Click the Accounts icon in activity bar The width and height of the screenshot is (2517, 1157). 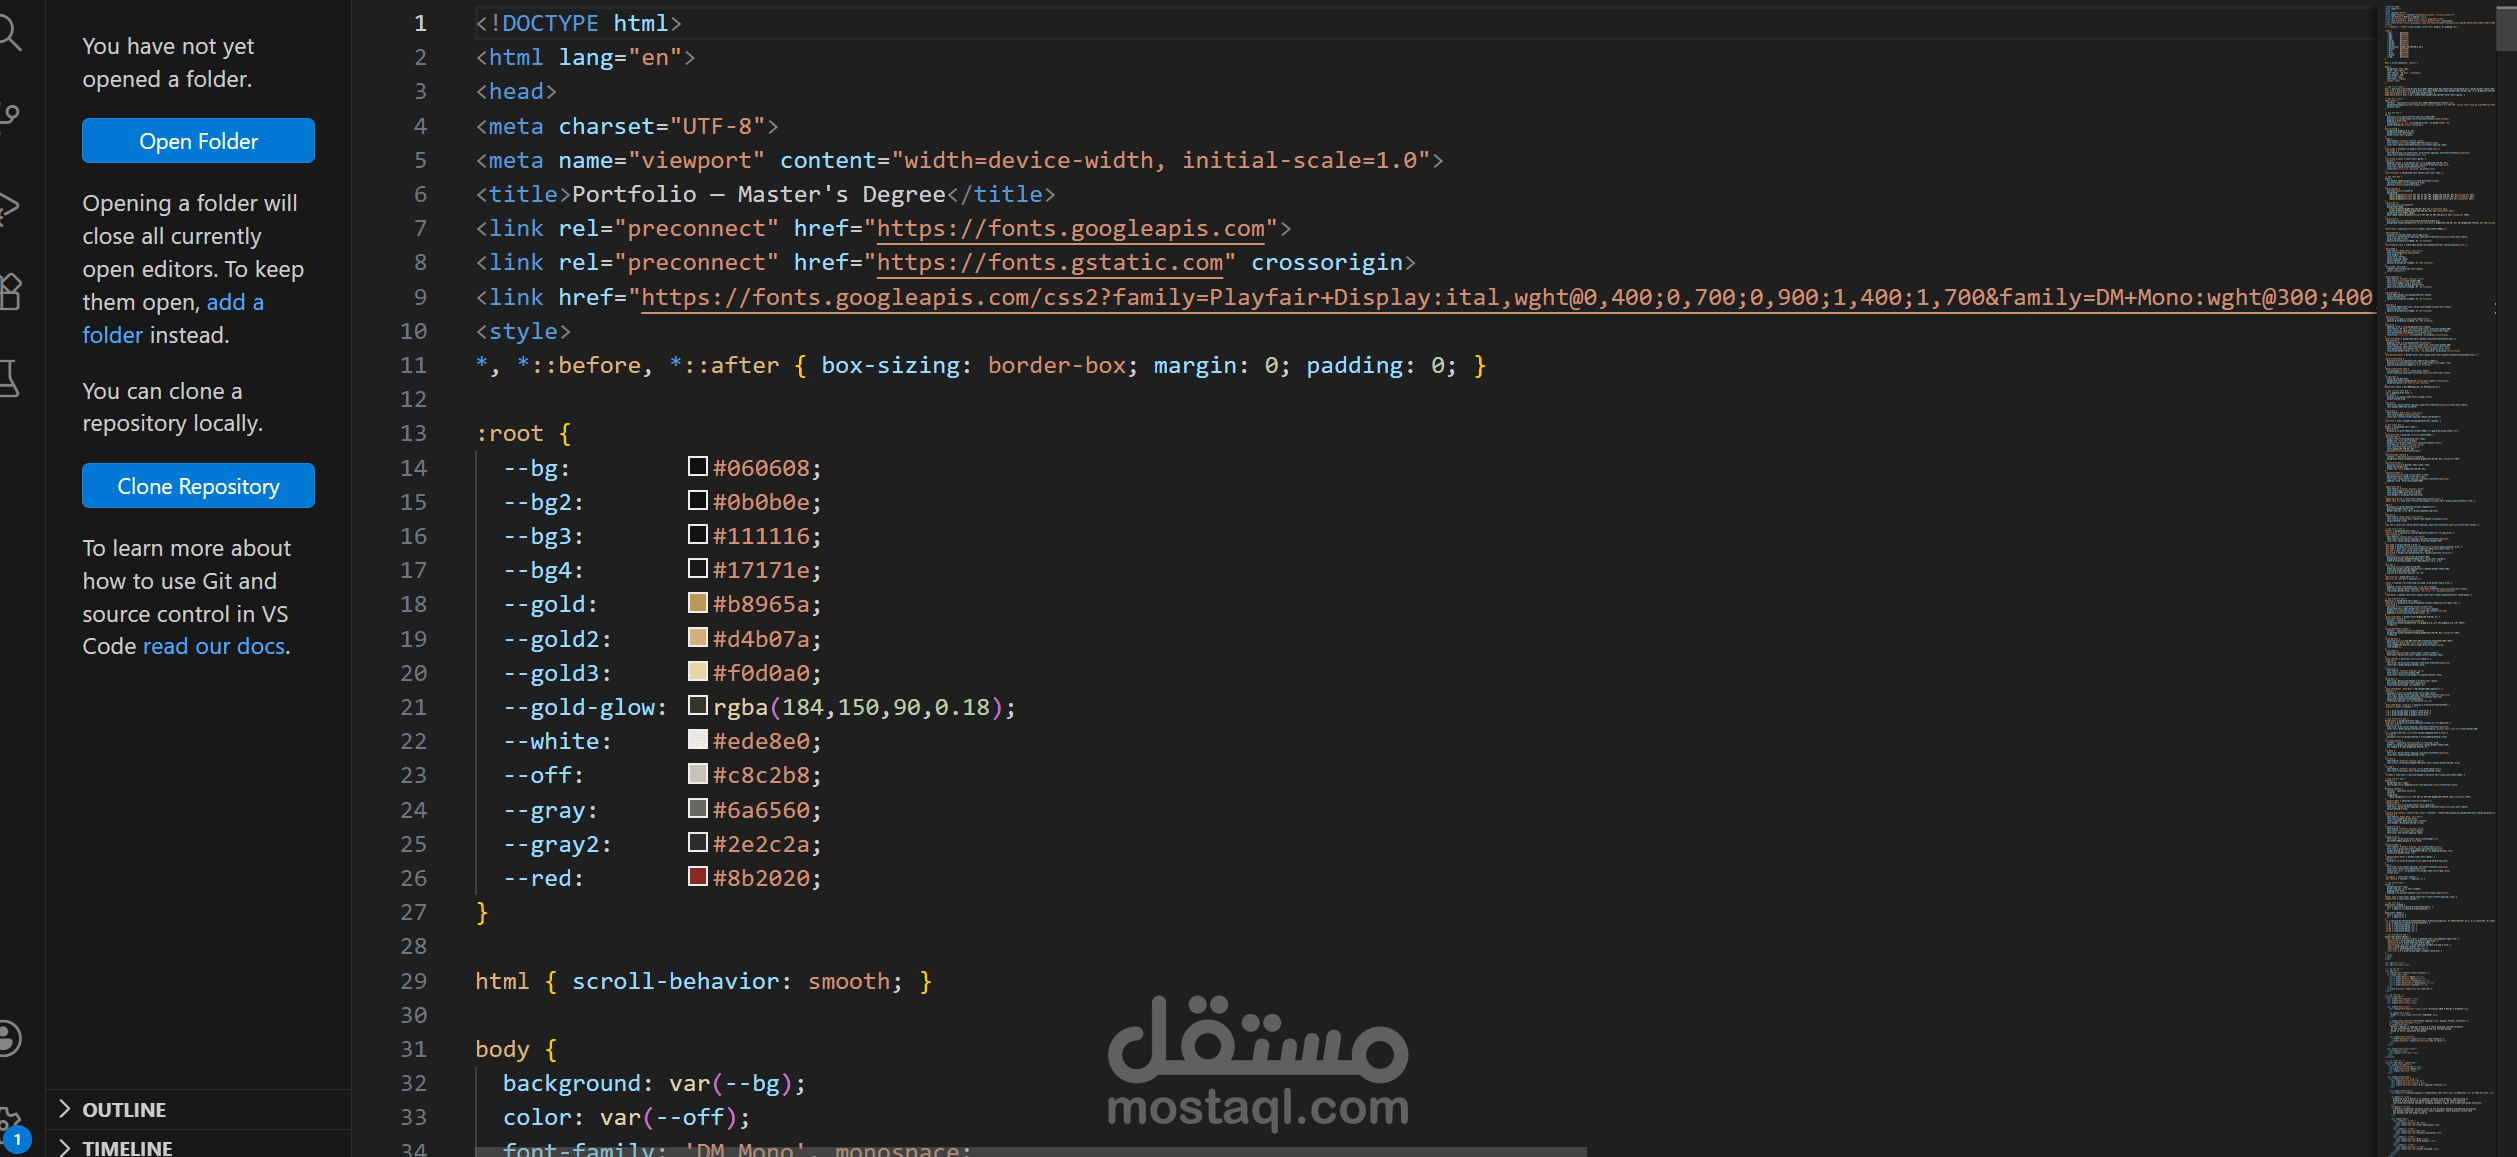tap(10, 1038)
